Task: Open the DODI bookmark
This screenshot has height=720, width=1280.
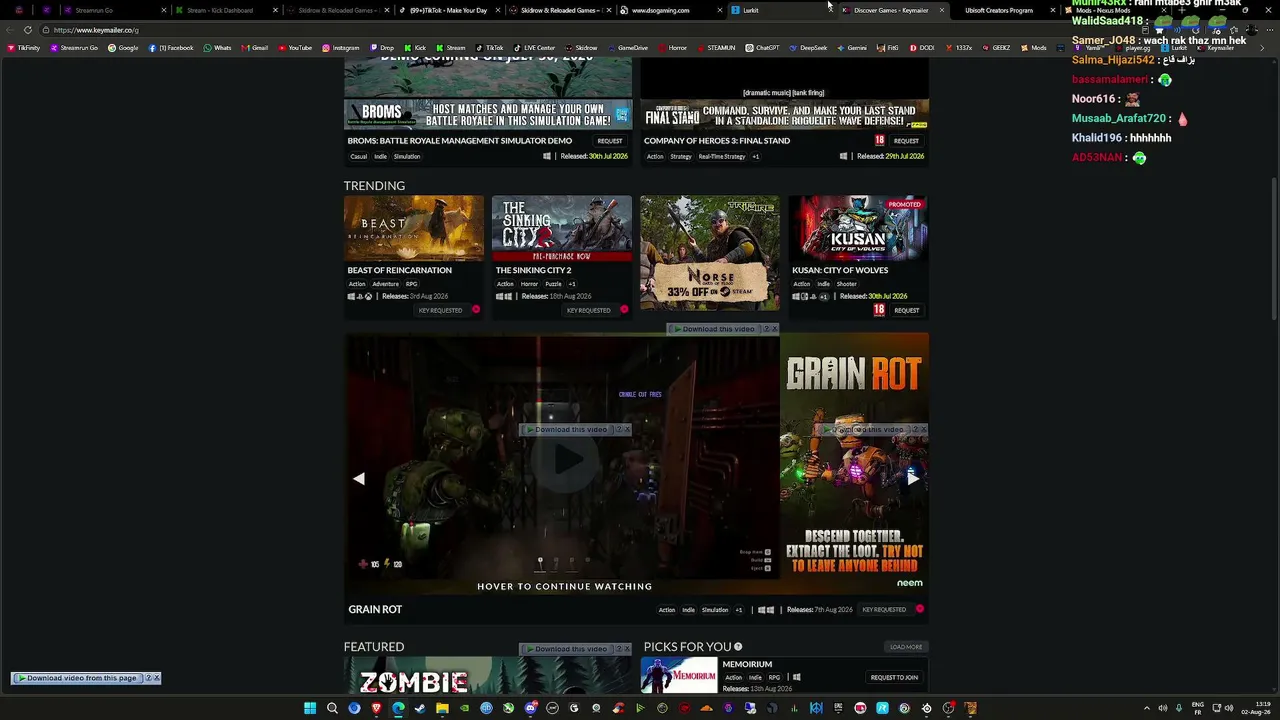Action: coord(922,48)
